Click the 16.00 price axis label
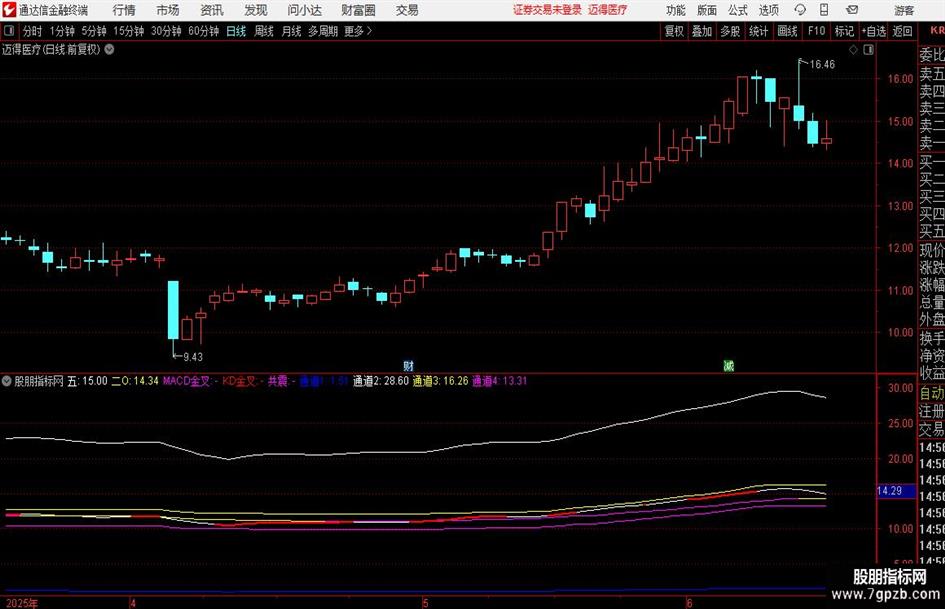945x609 pixels. pyautogui.click(x=900, y=79)
